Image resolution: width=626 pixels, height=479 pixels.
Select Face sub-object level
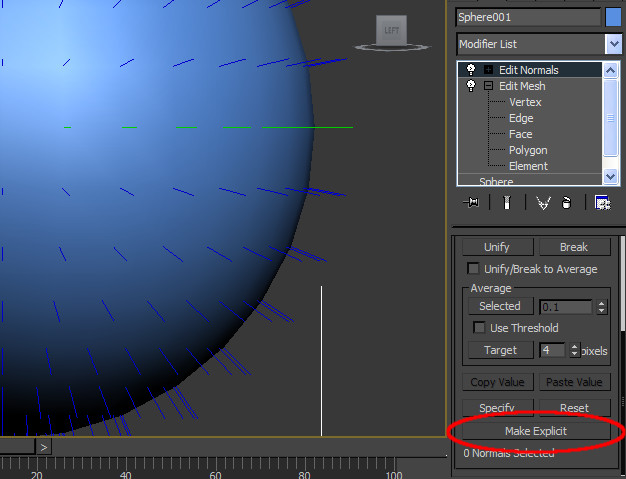coord(520,134)
